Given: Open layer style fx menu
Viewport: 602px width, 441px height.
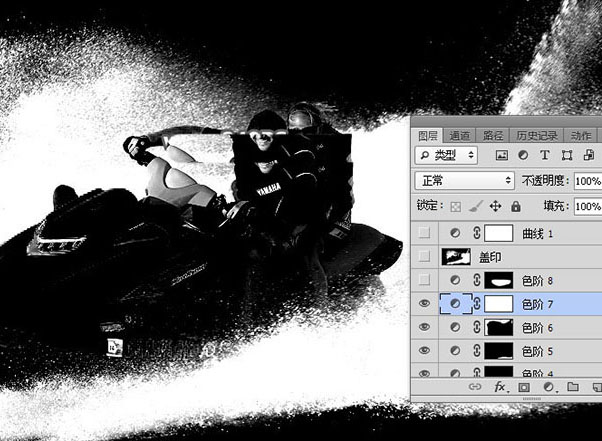Looking at the screenshot, I should [x=500, y=387].
